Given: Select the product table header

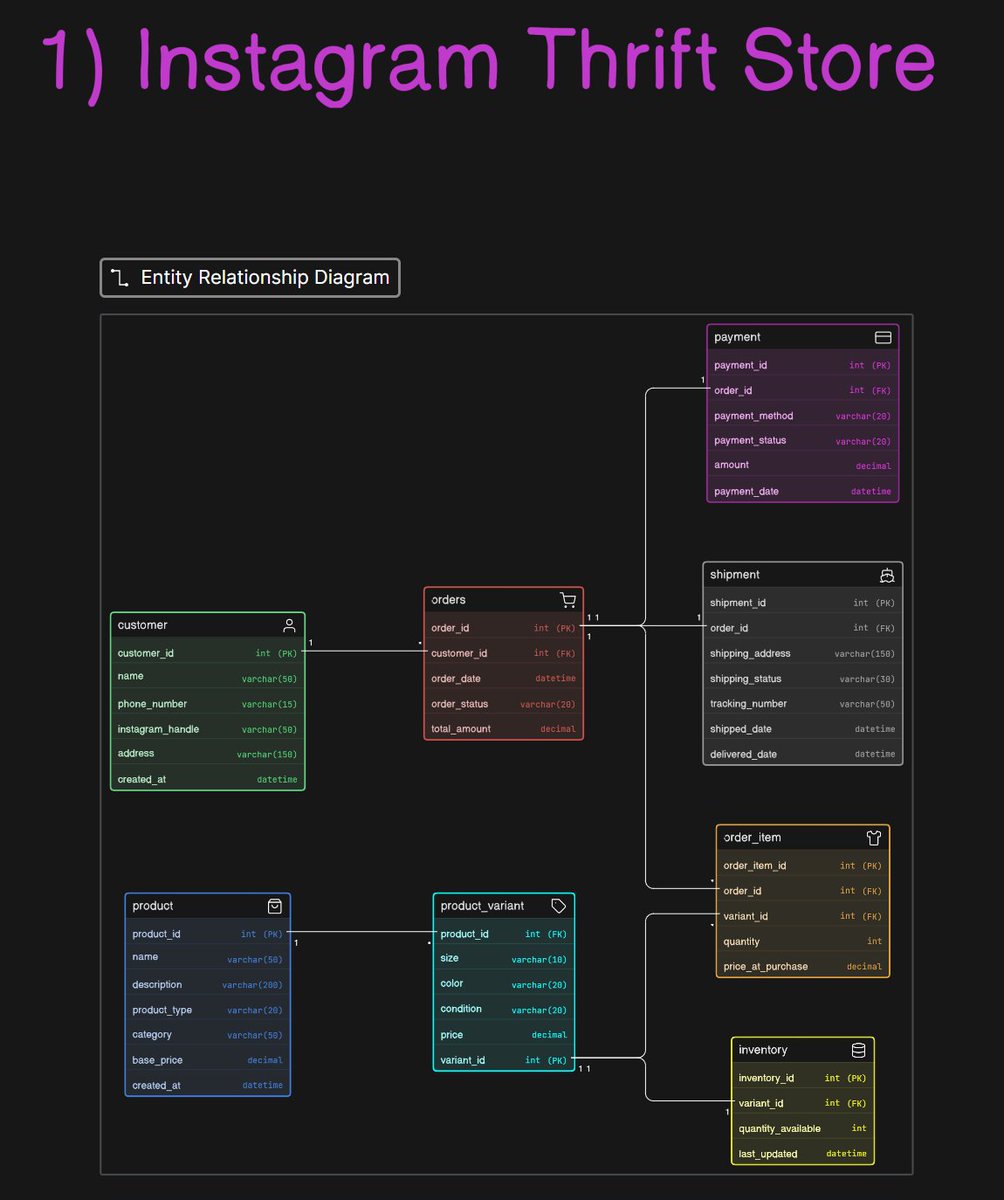Looking at the screenshot, I should tap(208, 906).
